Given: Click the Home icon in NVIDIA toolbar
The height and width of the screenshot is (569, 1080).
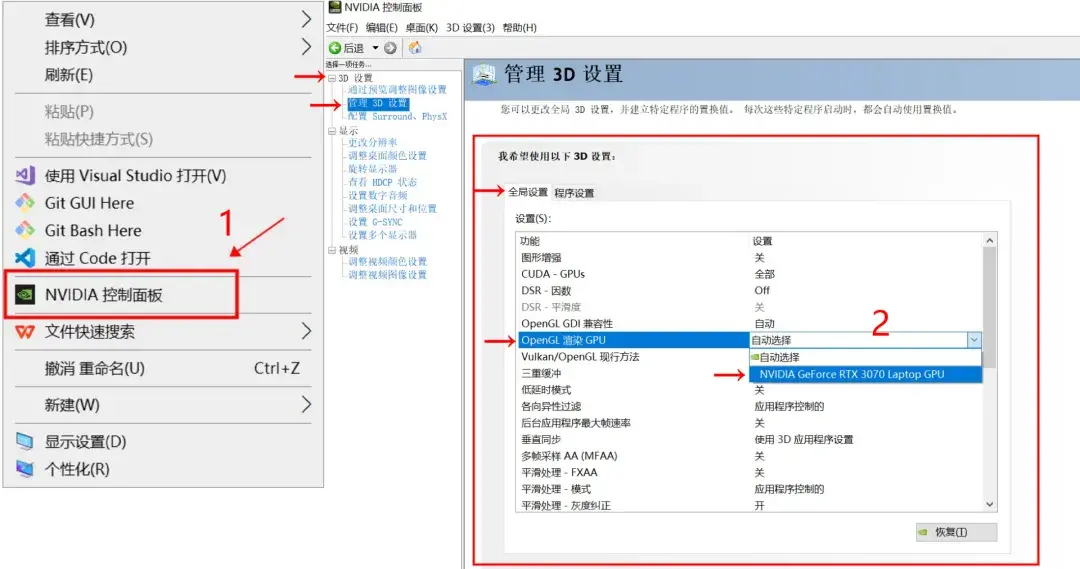Looking at the screenshot, I should coord(415,48).
